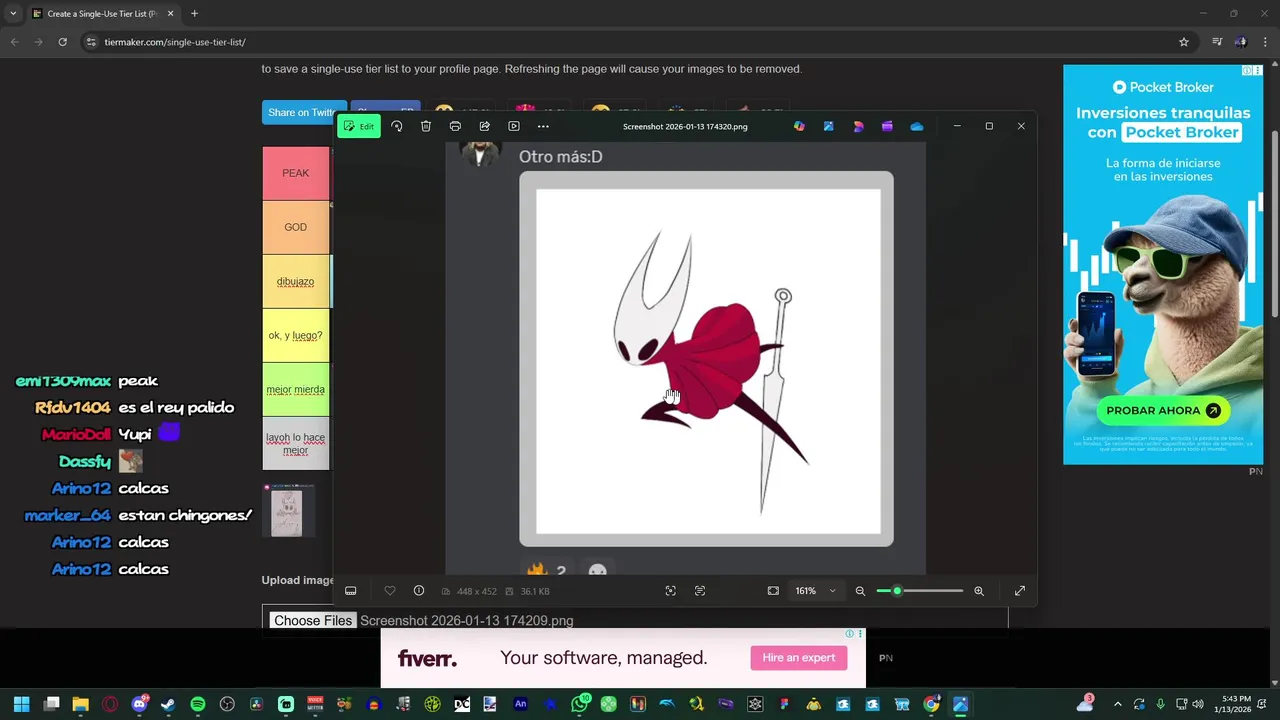This screenshot has height=720, width=1280.
Task: Bookmark this page with the star icon
Action: click(1184, 42)
